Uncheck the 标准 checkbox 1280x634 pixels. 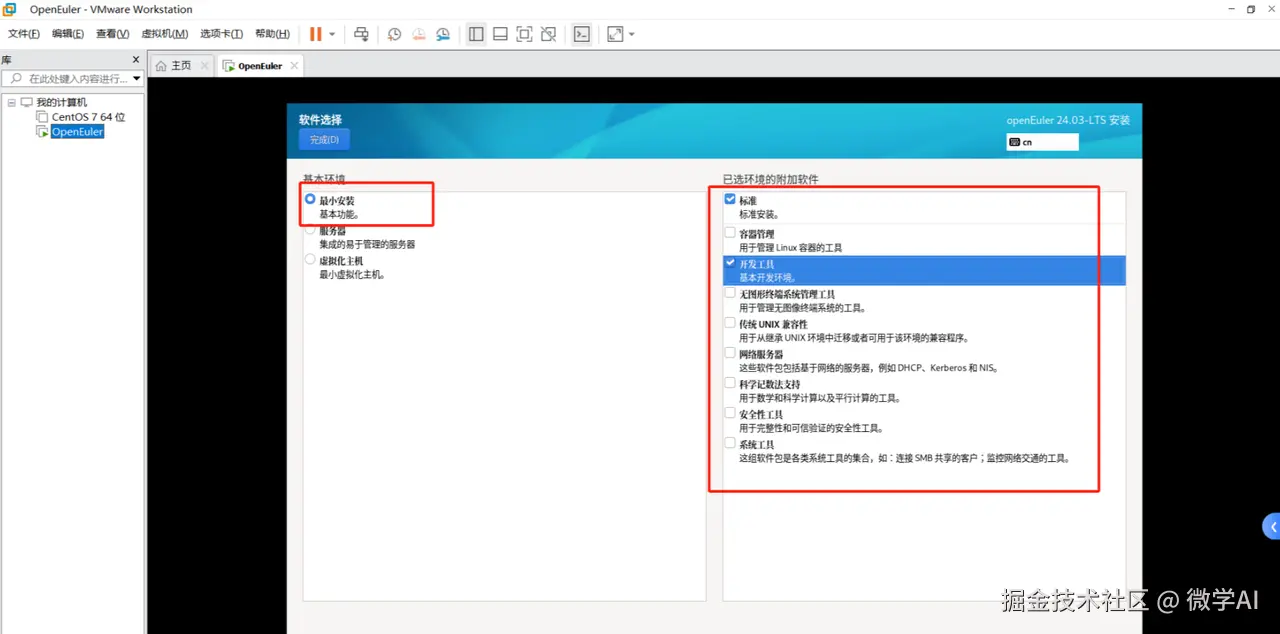(730, 199)
